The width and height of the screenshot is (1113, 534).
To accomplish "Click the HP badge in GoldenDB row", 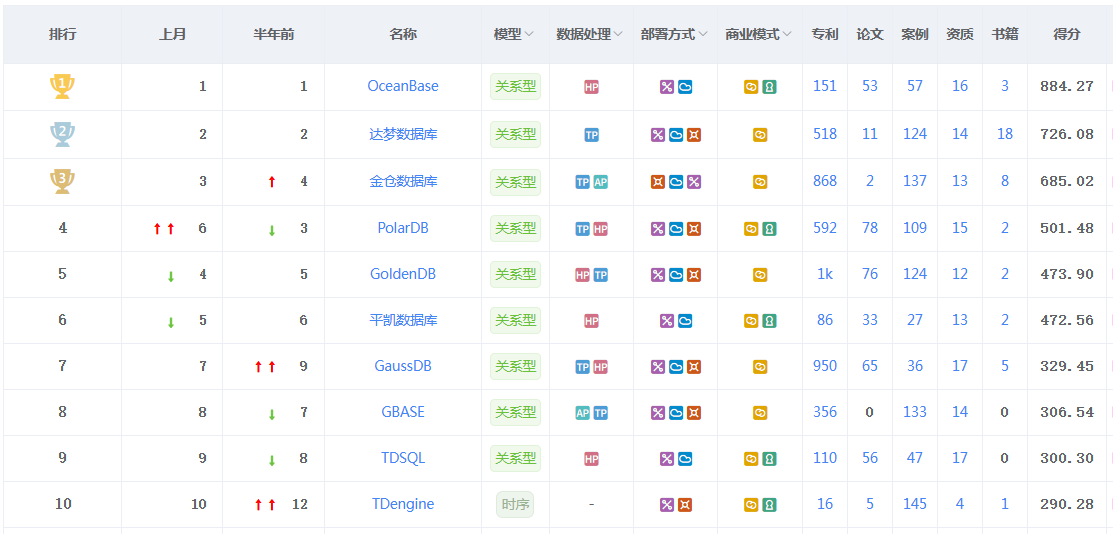I will click(x=583, y=275).
